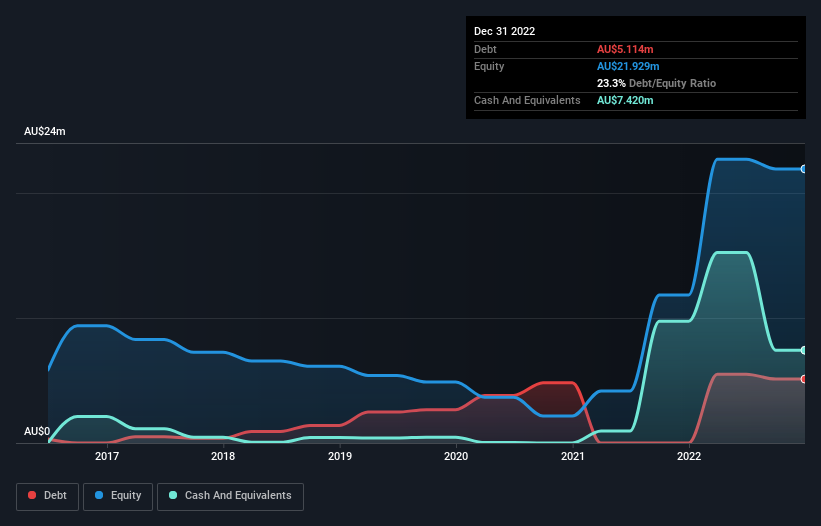Click the AU$24m y-axis label

click(45, 131)
